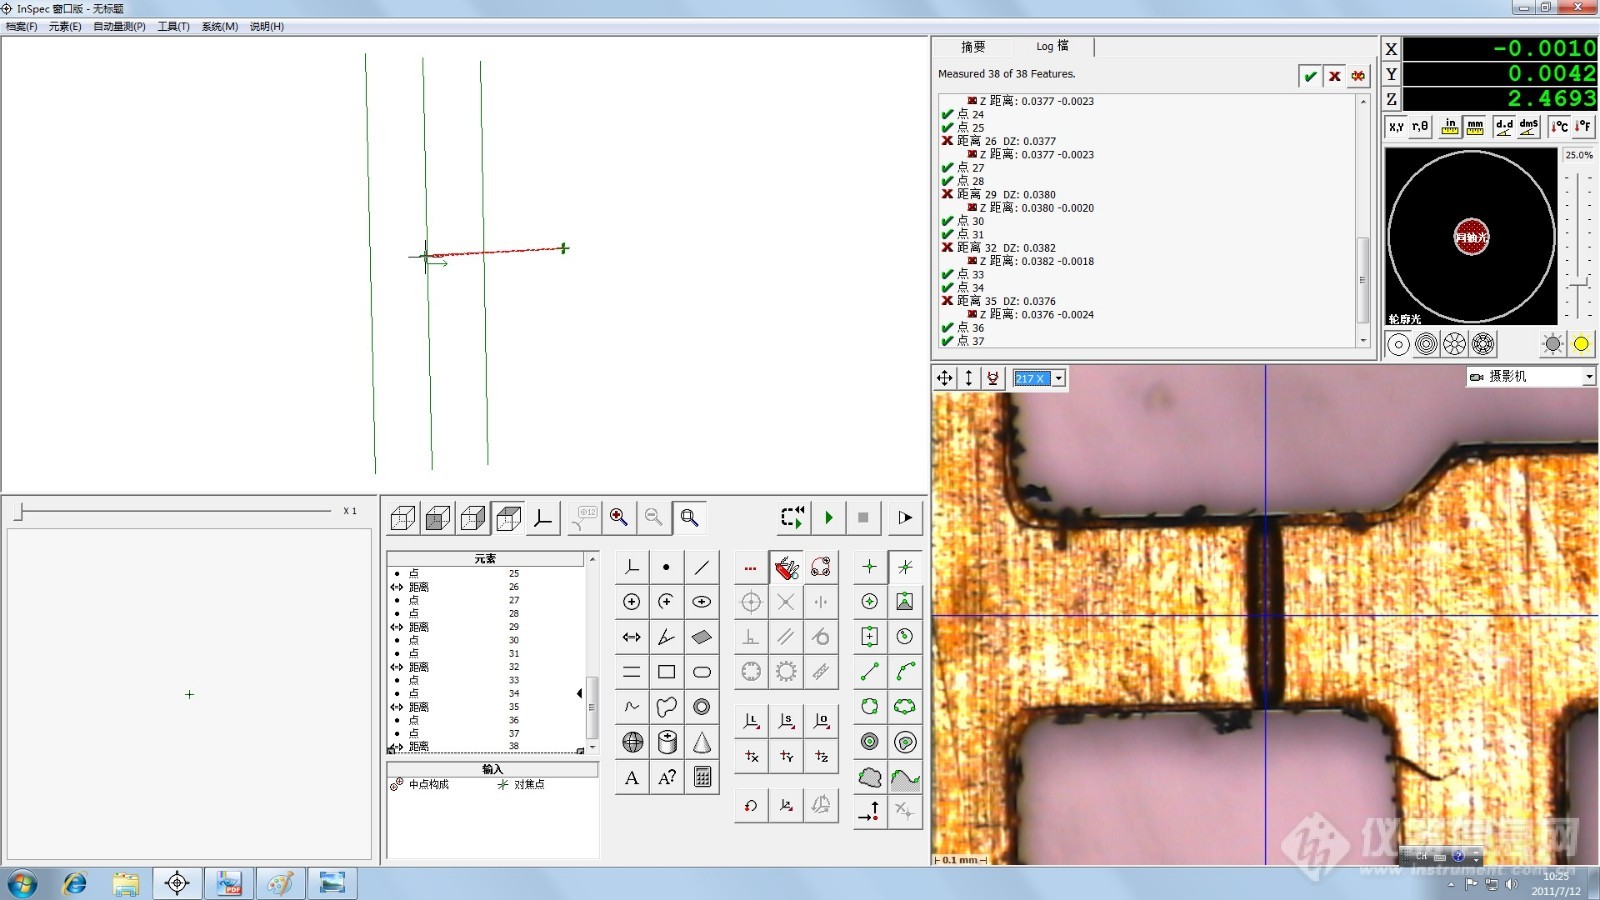The image size is (1600, 900).
Task: Toggle the yellow light on button
Action: point(1581,344)
